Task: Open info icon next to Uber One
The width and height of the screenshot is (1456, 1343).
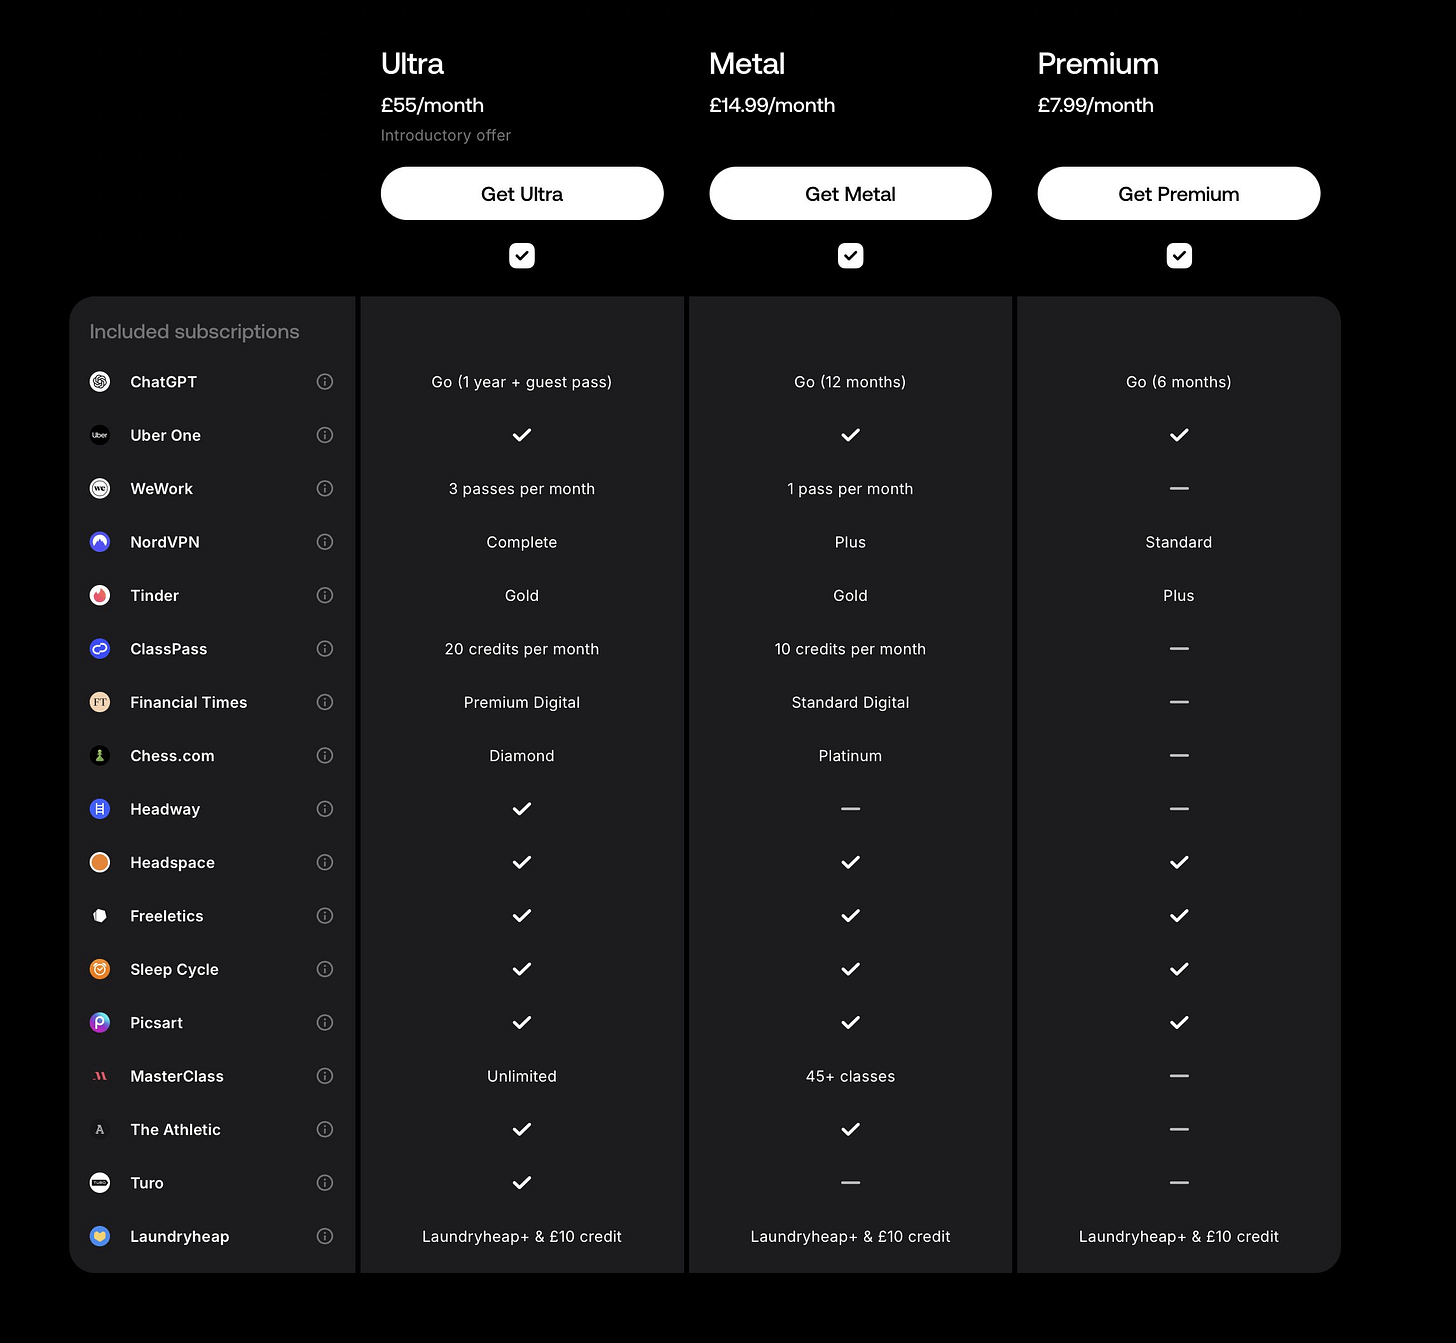Action: pos(325,435)
